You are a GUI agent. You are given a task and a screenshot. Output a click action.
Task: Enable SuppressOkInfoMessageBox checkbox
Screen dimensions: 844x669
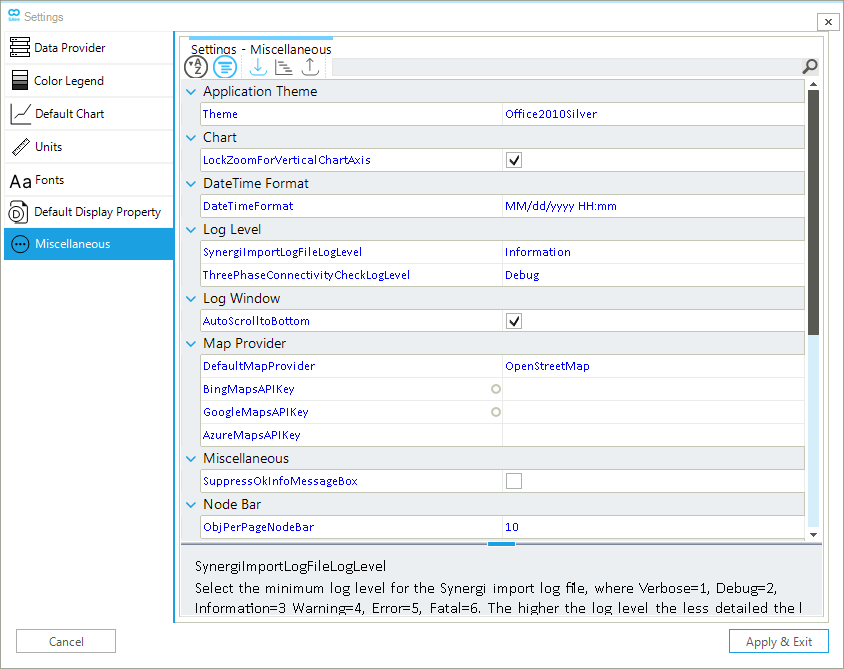(x=514, y=481)
